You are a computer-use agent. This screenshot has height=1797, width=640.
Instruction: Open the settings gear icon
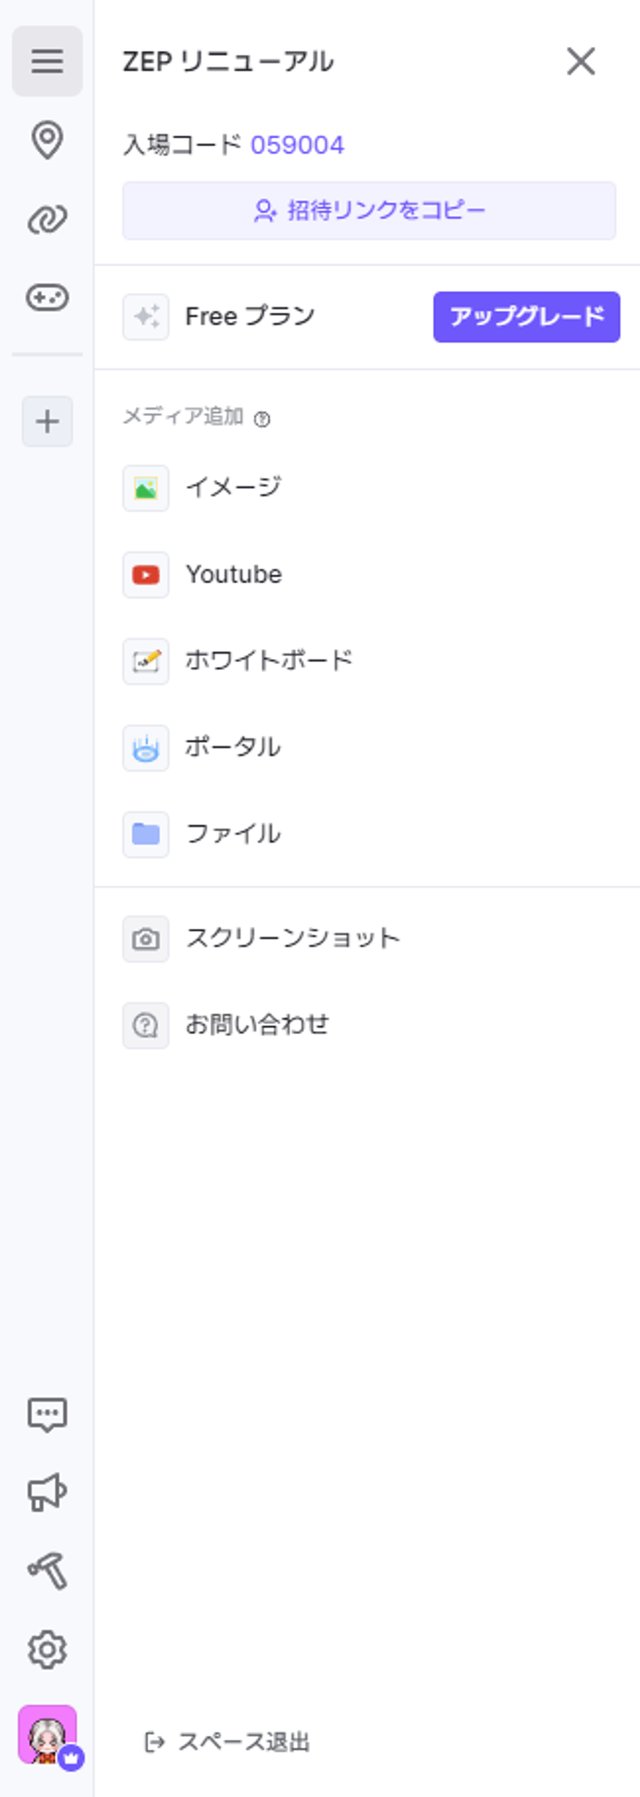tap(47, 1649)
